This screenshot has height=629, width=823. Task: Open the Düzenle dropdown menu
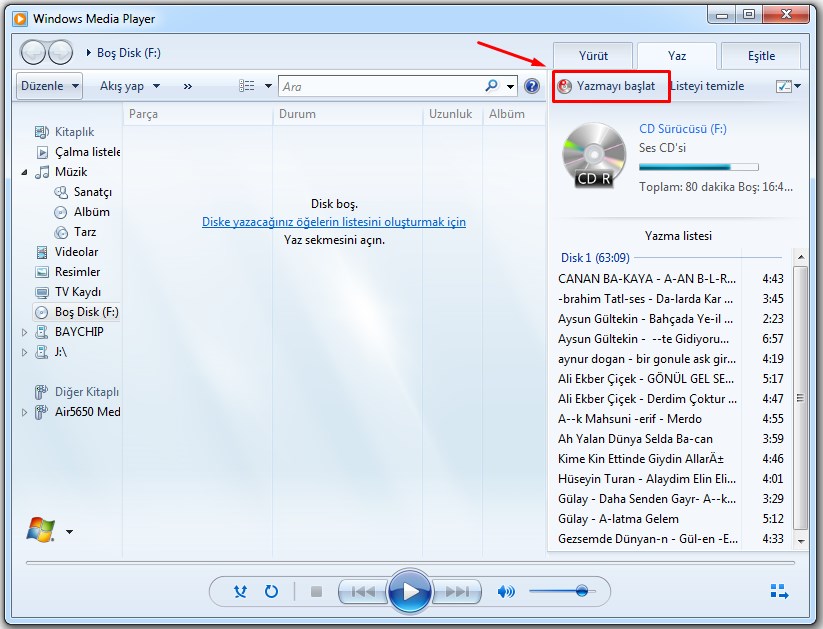pos(49,86)
